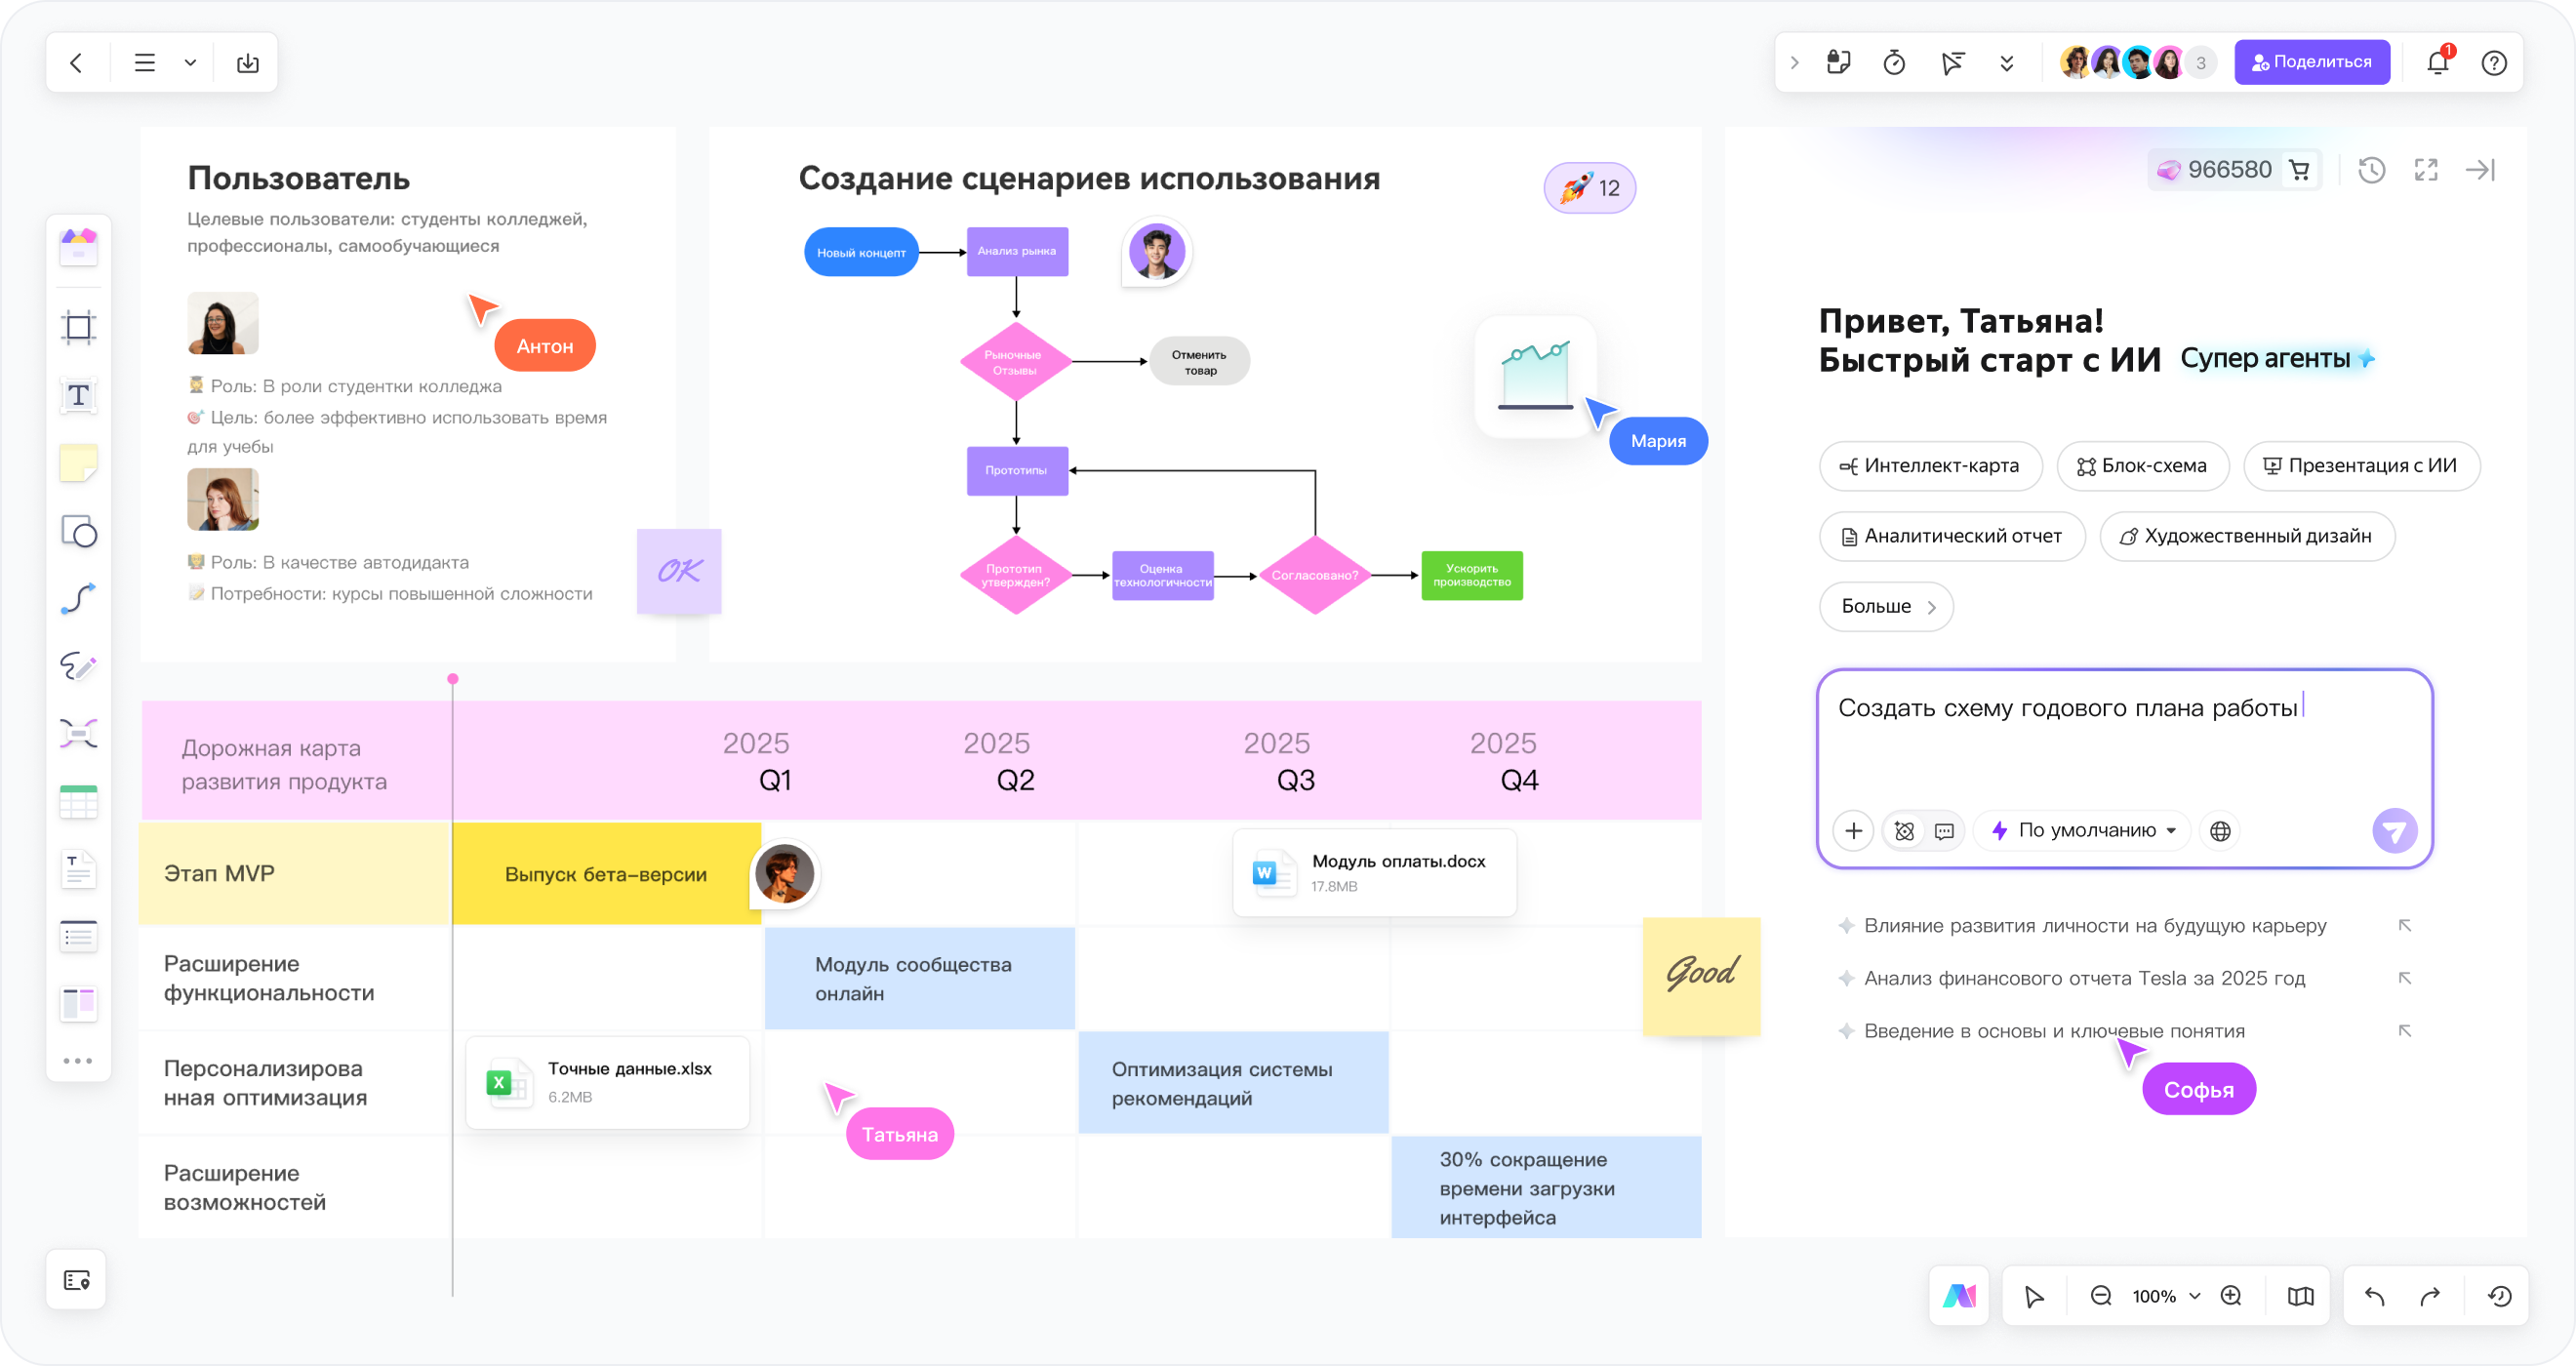Screen dimensions: 2576x1366
Task: Click the 'Больше' button
Action: (1885, 607)
